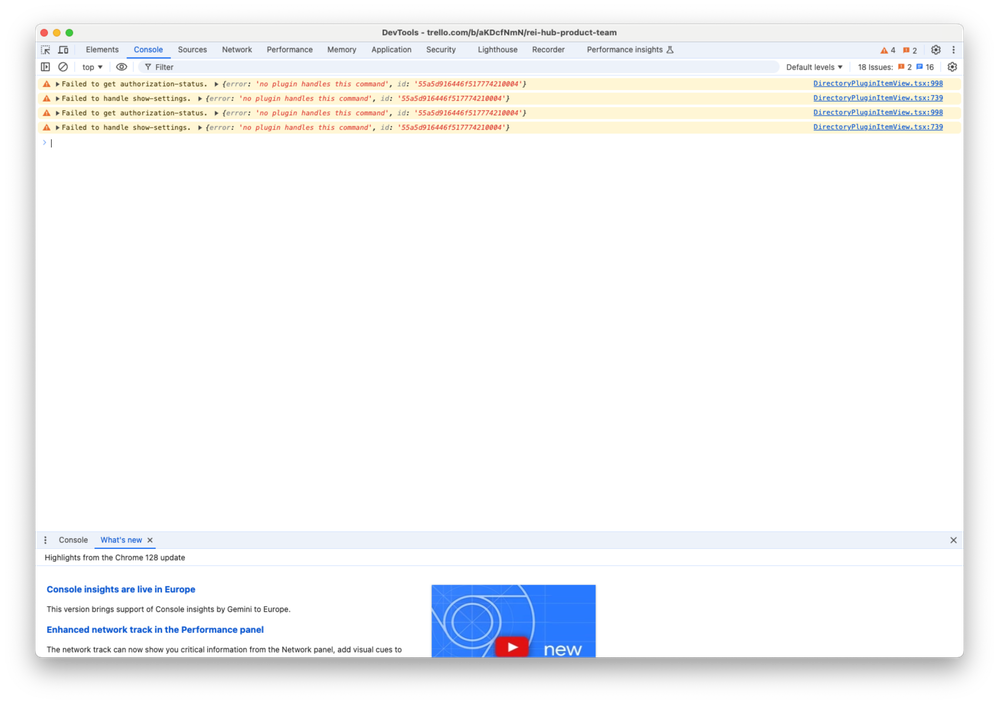Open DevTools settings gear in the tab bar
Viewport: 999px width, 704px height.
point(935,50)
